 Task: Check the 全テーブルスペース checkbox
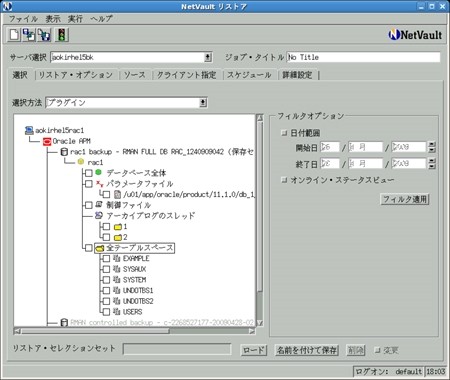click(x=88, y=248)
